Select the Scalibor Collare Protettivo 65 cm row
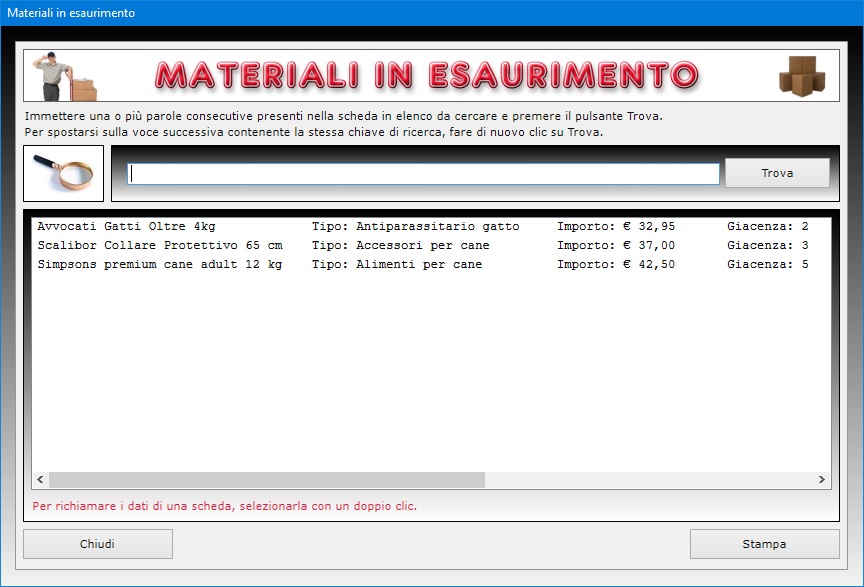This screenshot has width=864, height=587. click(431, 245)
